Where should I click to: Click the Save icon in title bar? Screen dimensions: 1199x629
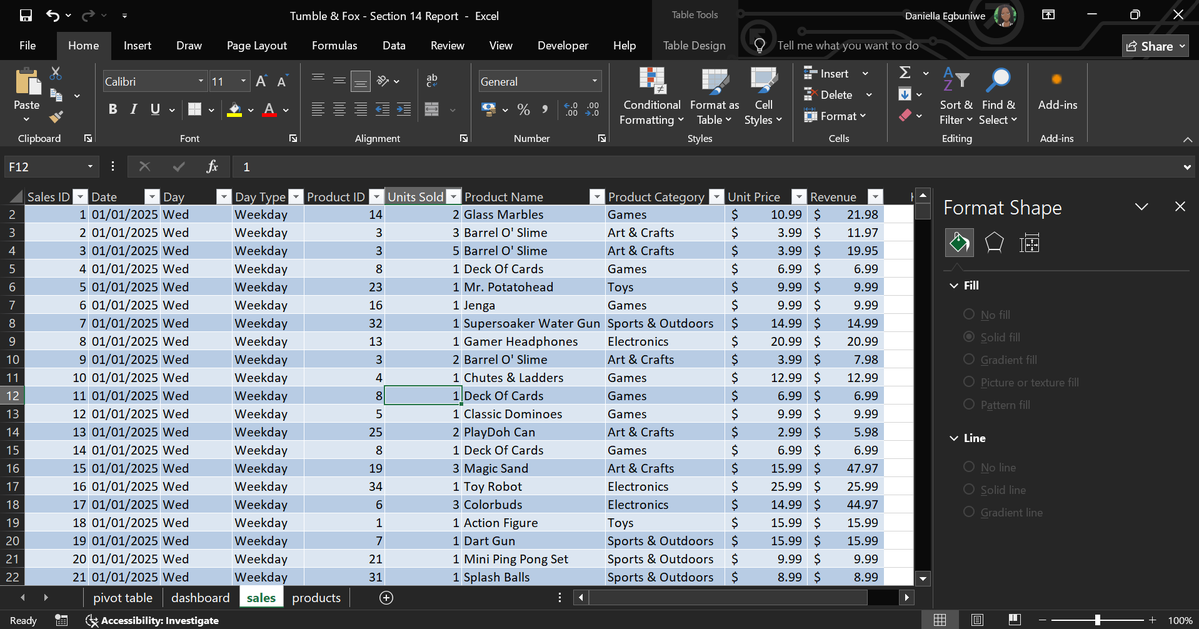pos(25,15)
